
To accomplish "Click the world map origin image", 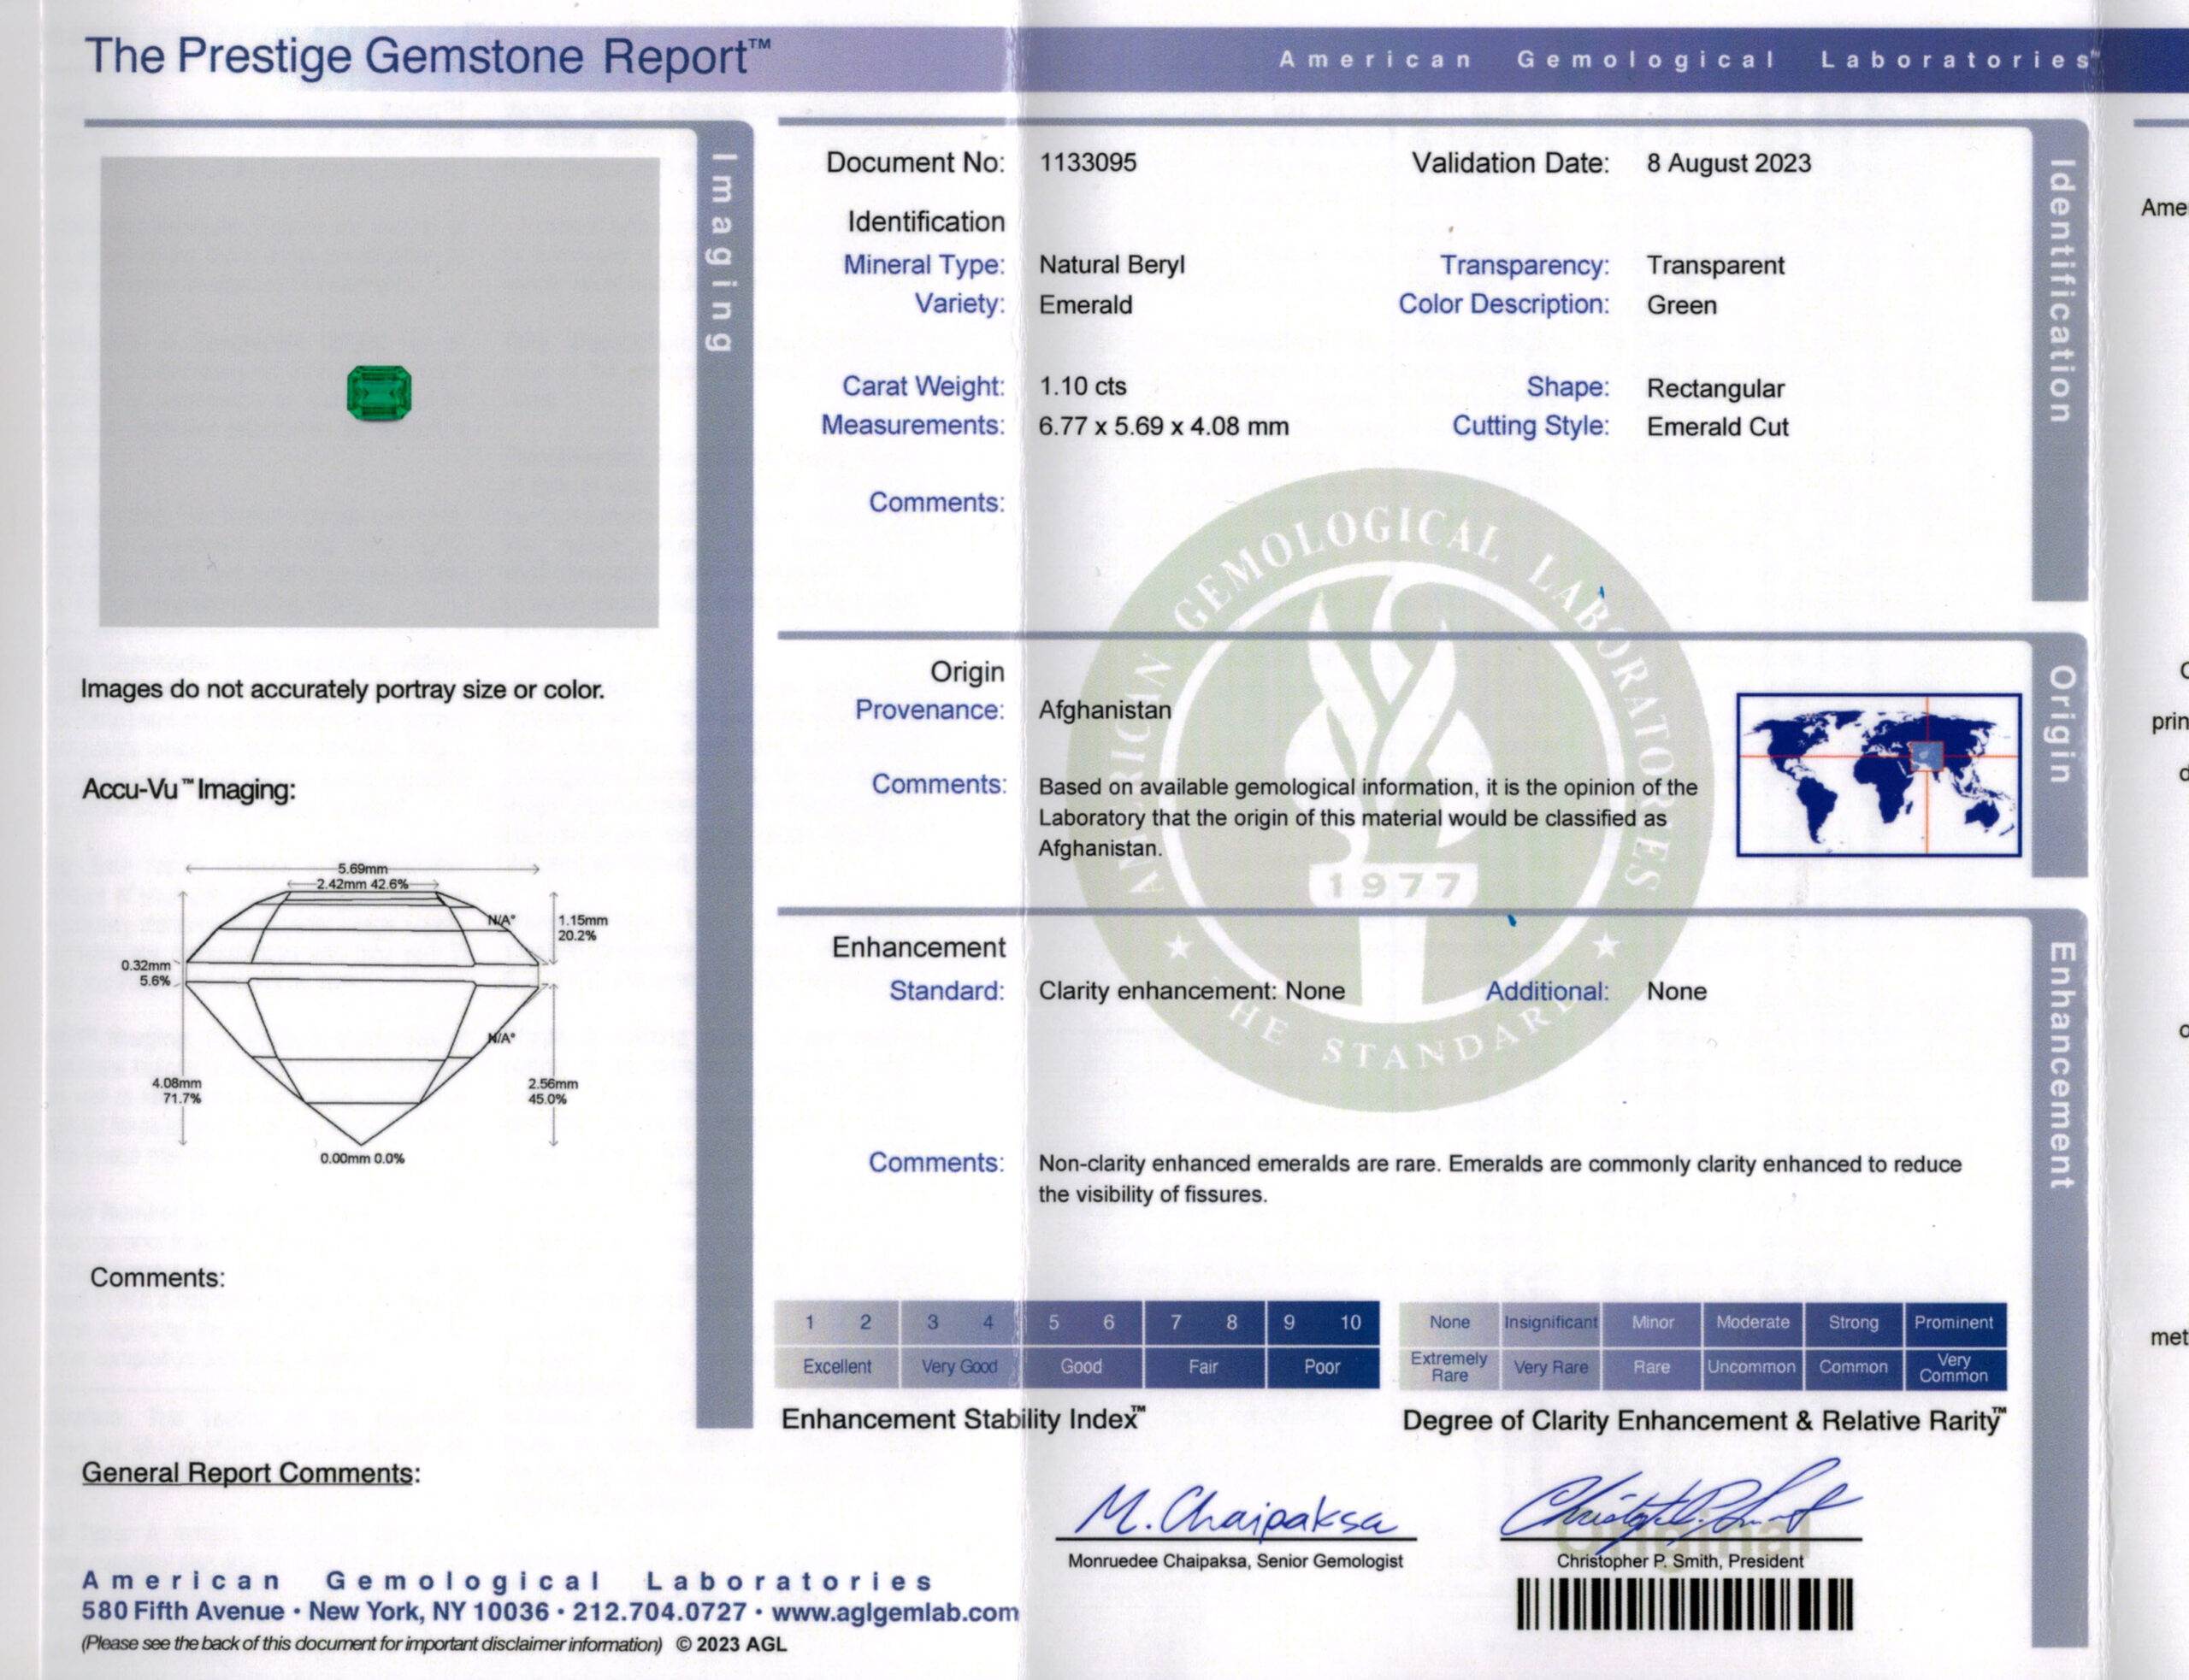I will (x=1878, y=775).
